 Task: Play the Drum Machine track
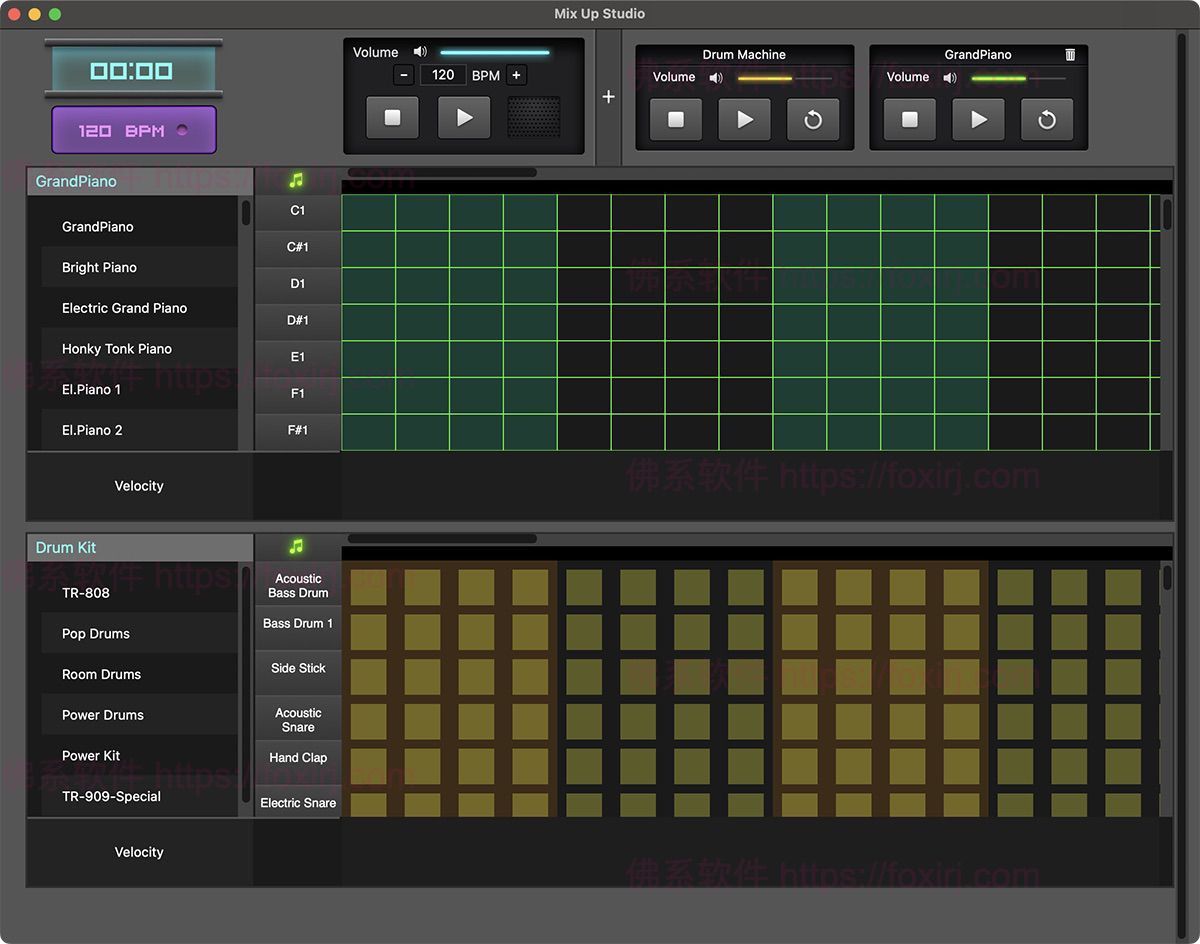745,120
